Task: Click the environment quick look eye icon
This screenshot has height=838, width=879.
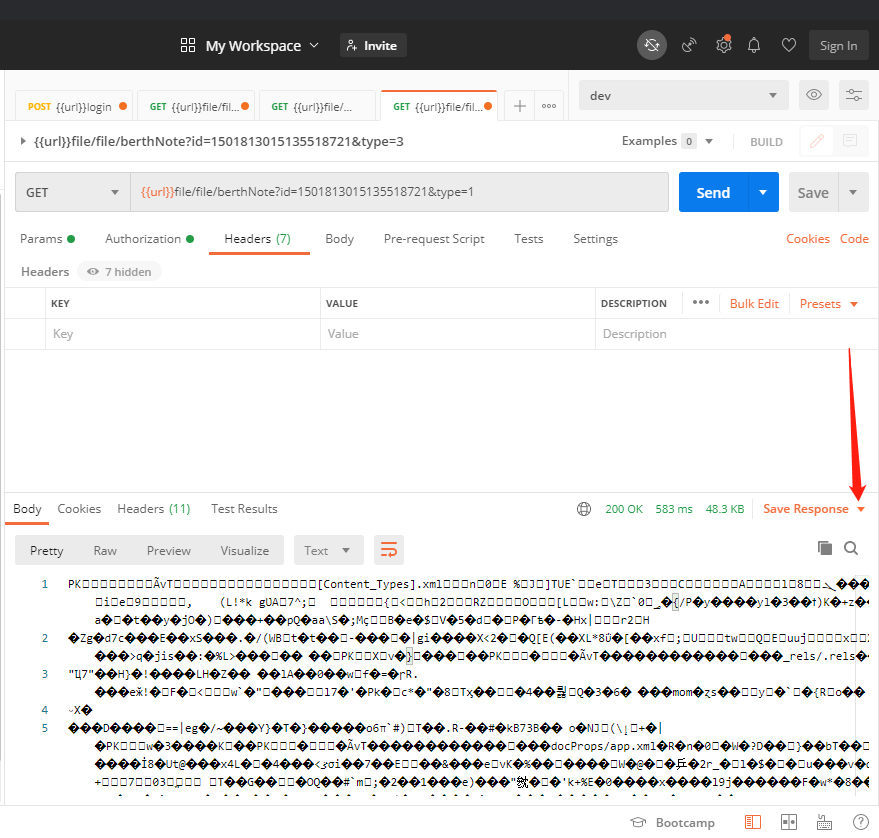Action: coord(813,95)
